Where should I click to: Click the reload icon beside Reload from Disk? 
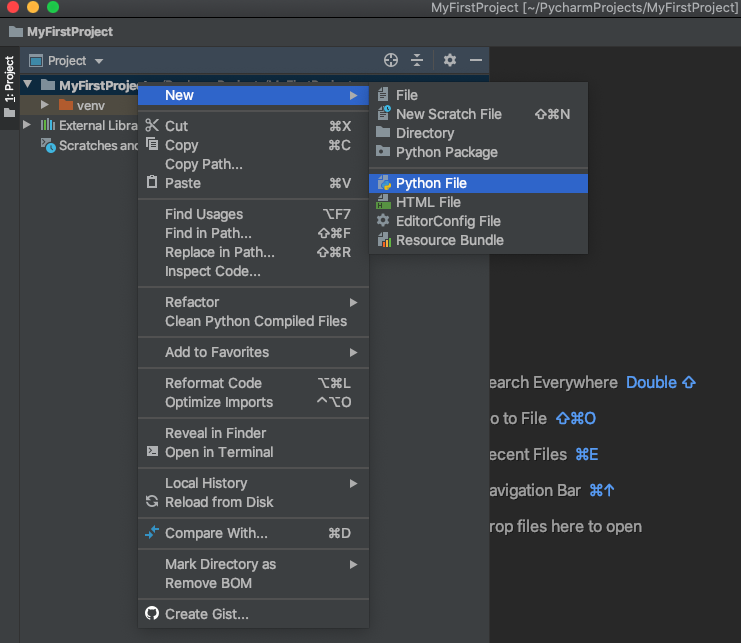tap(152, 501)
